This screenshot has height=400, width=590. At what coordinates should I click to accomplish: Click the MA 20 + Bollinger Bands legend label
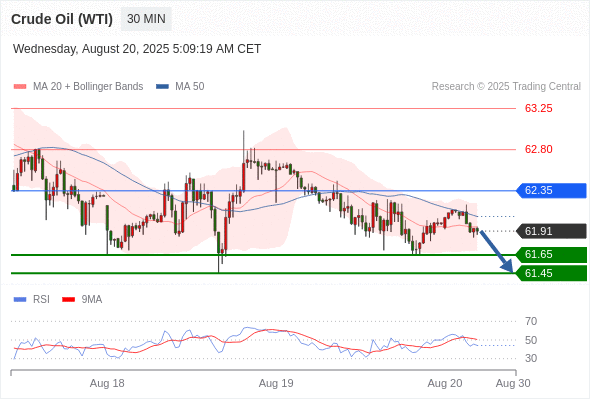(88, 87)
